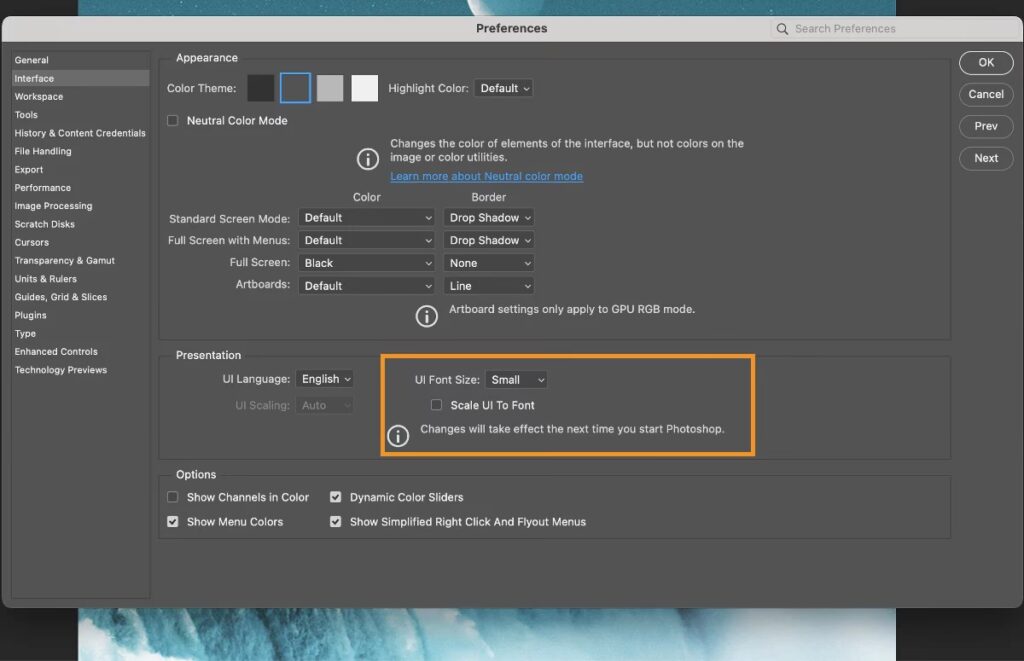Toggle the Scale UI To Font checkbox
This screenshot has width=1024, height=661.
tap(436, 405)
